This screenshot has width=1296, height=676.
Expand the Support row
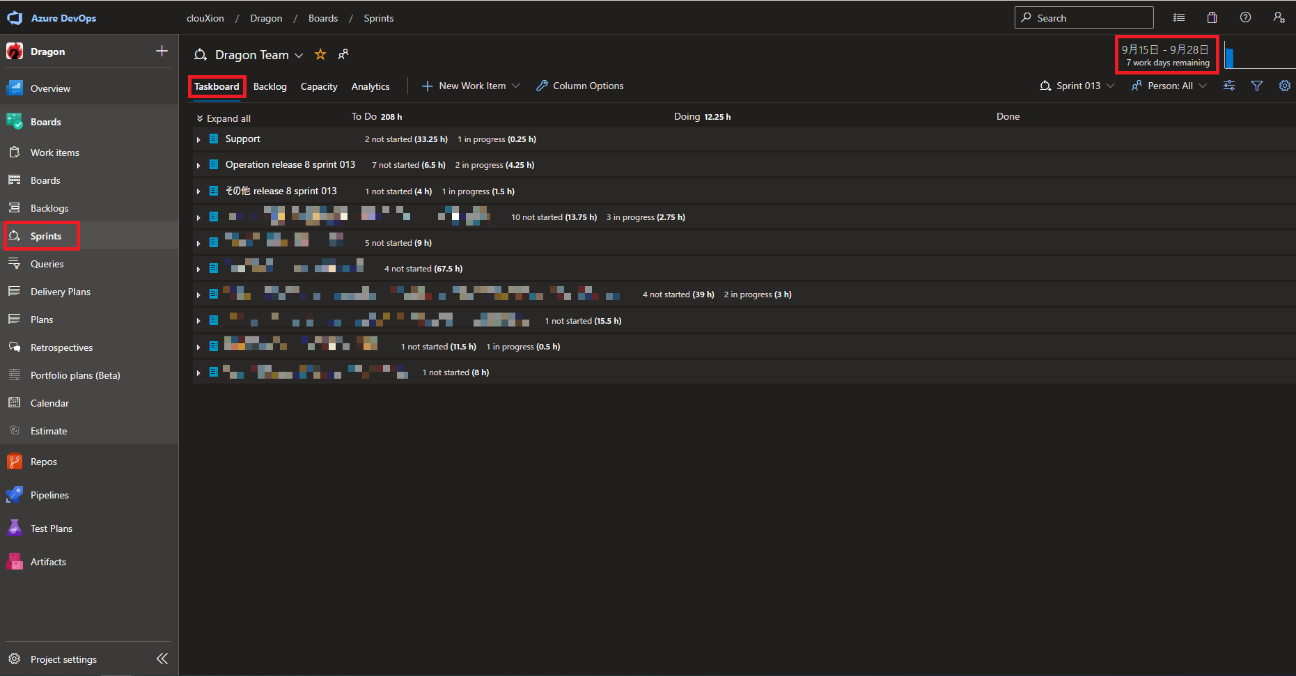tap(199, 139)
